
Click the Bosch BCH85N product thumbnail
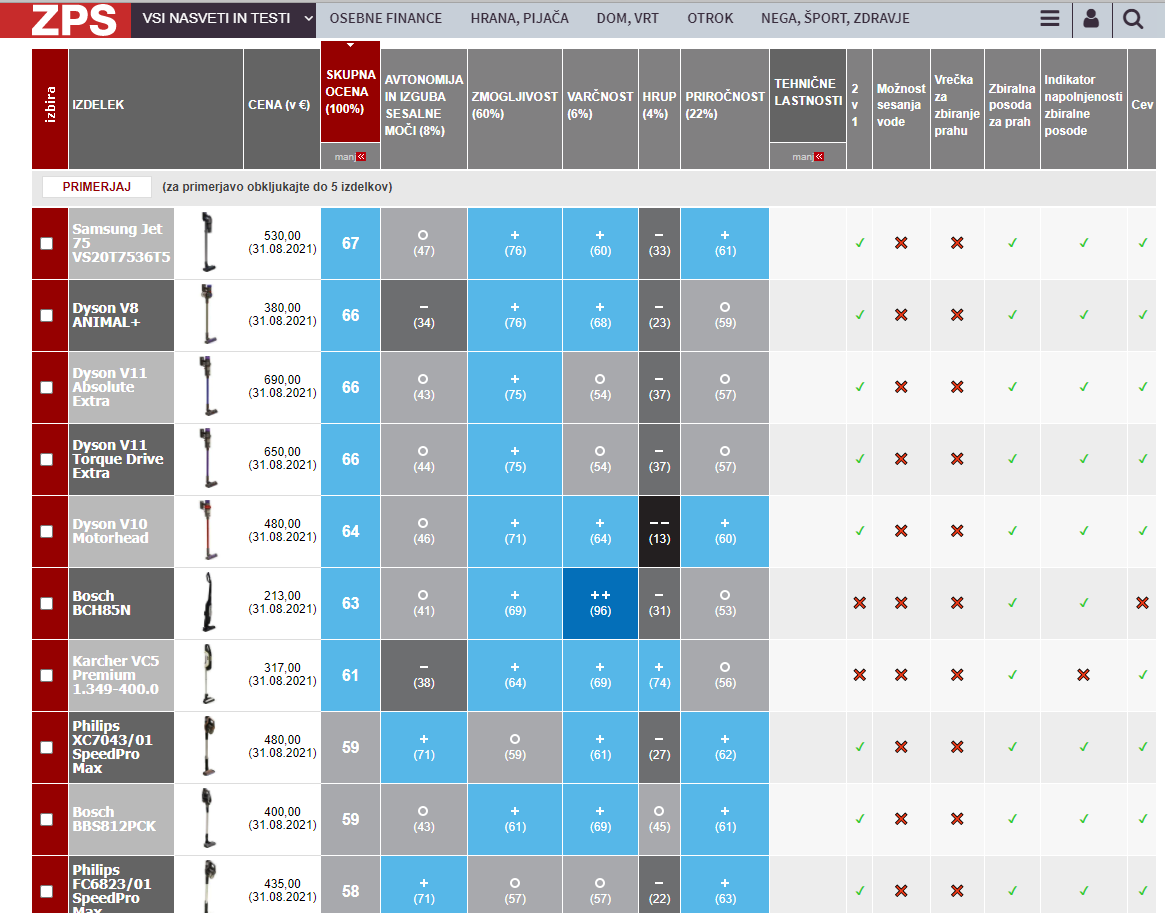[209, 602]
